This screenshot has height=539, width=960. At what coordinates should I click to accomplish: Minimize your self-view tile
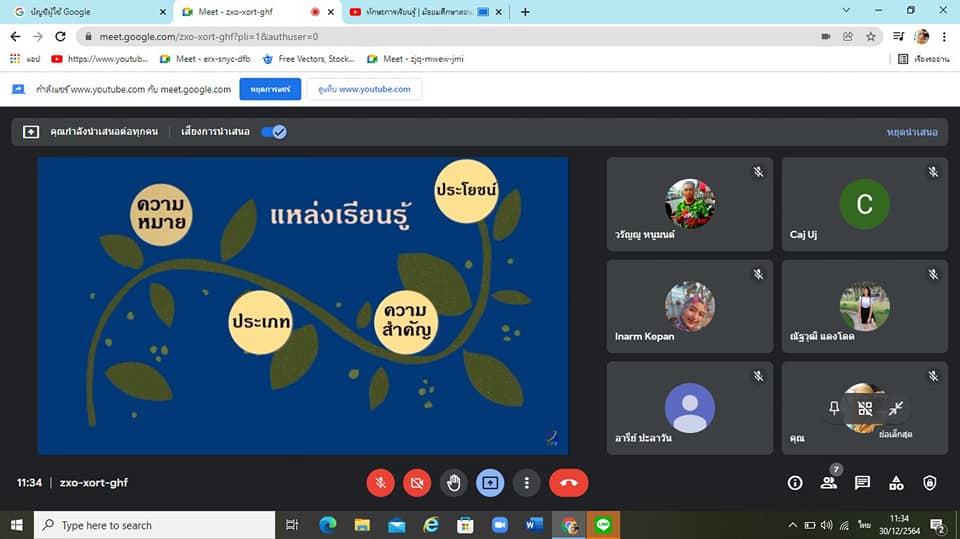pos(896,408)
